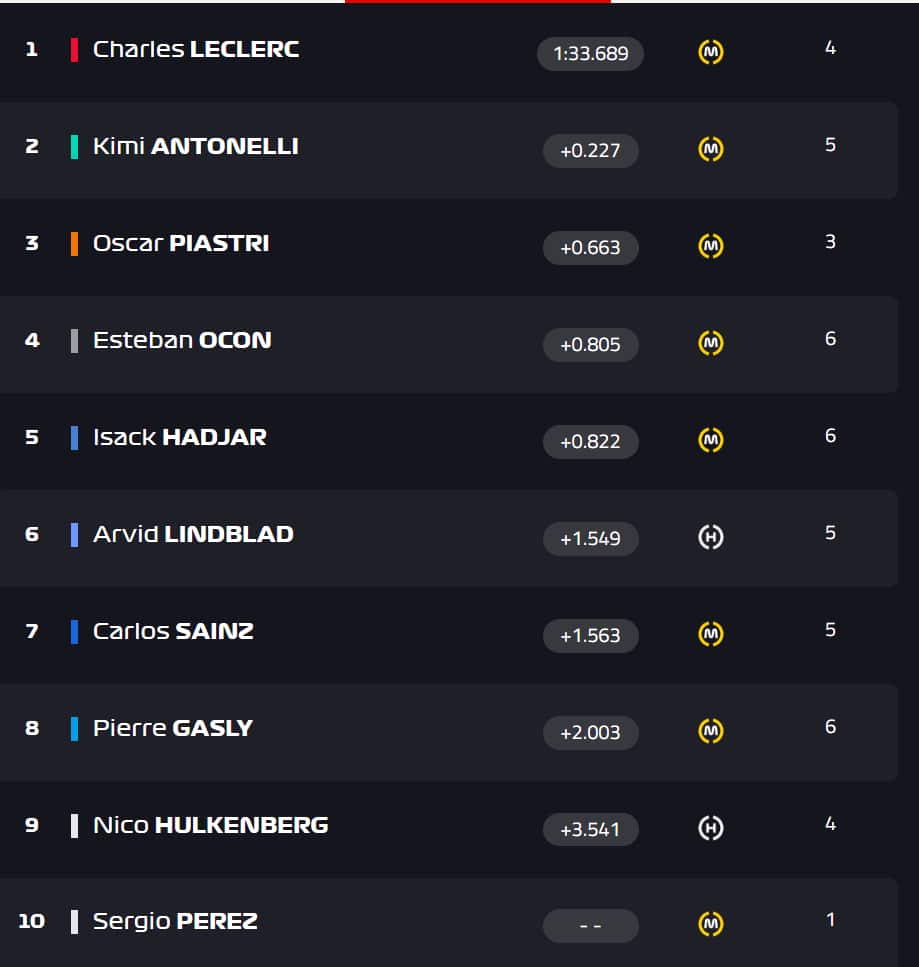Image resolution: width=919 pixels, height=967 pixels.
Task: Select the Kimi Antonelli driver name
Action: (x=196, y=146)
